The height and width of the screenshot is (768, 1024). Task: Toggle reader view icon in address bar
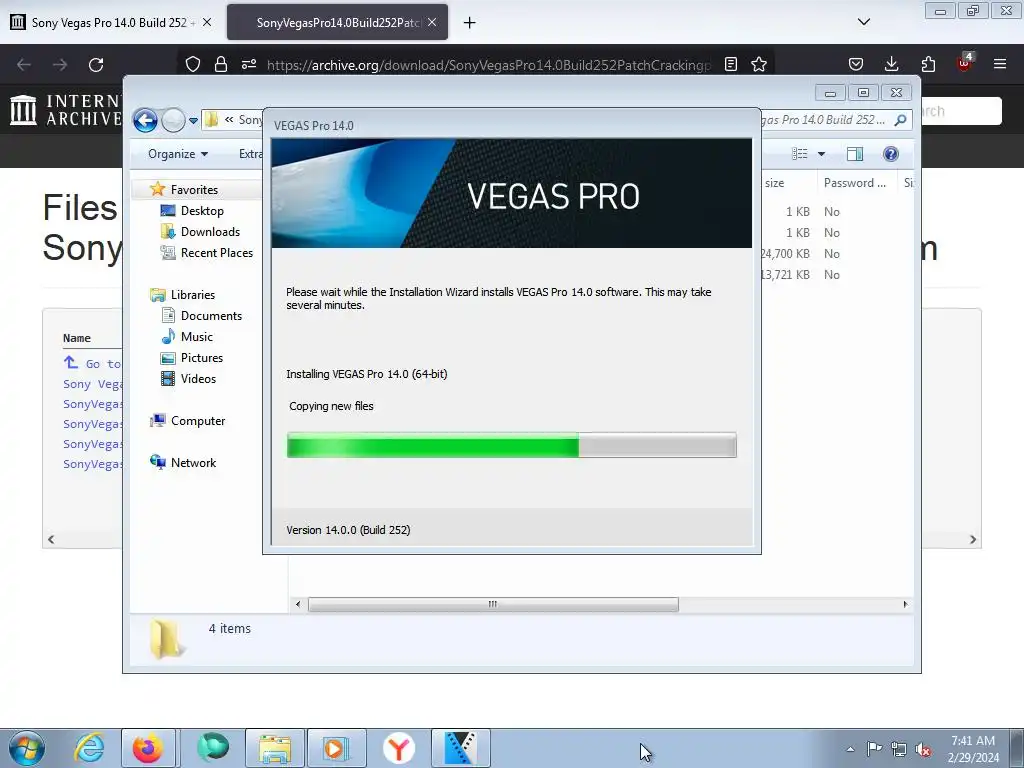[731, 64]
